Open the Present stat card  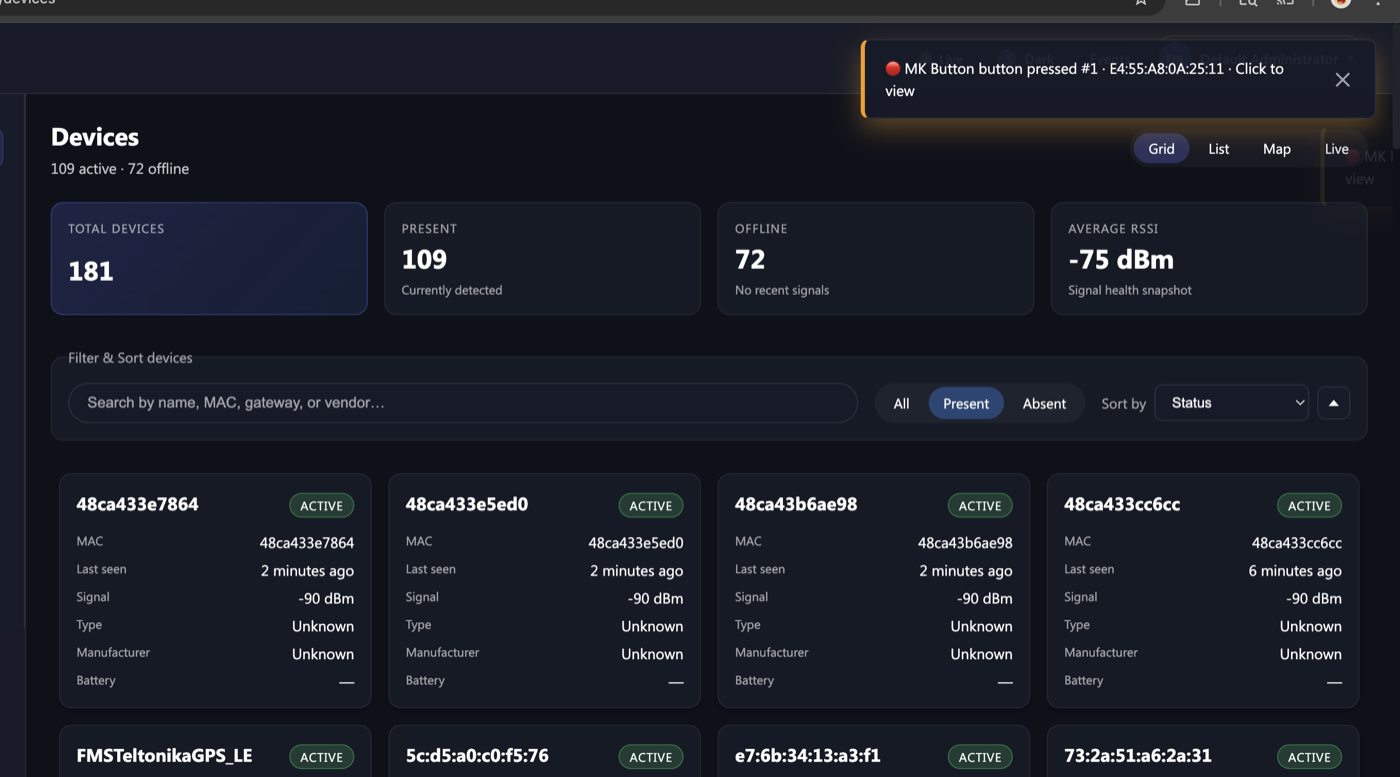pyautogui.click(x=542, y=259)
